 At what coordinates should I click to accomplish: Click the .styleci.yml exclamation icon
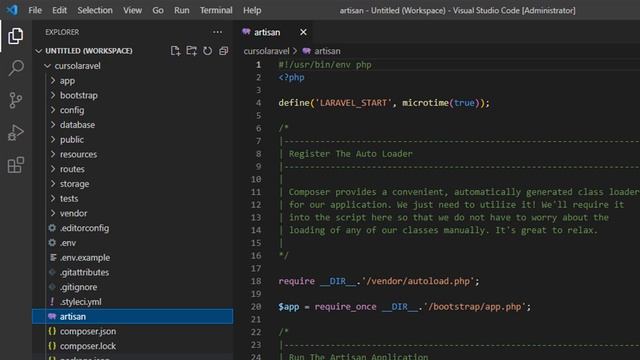click(x=52, y=302)
